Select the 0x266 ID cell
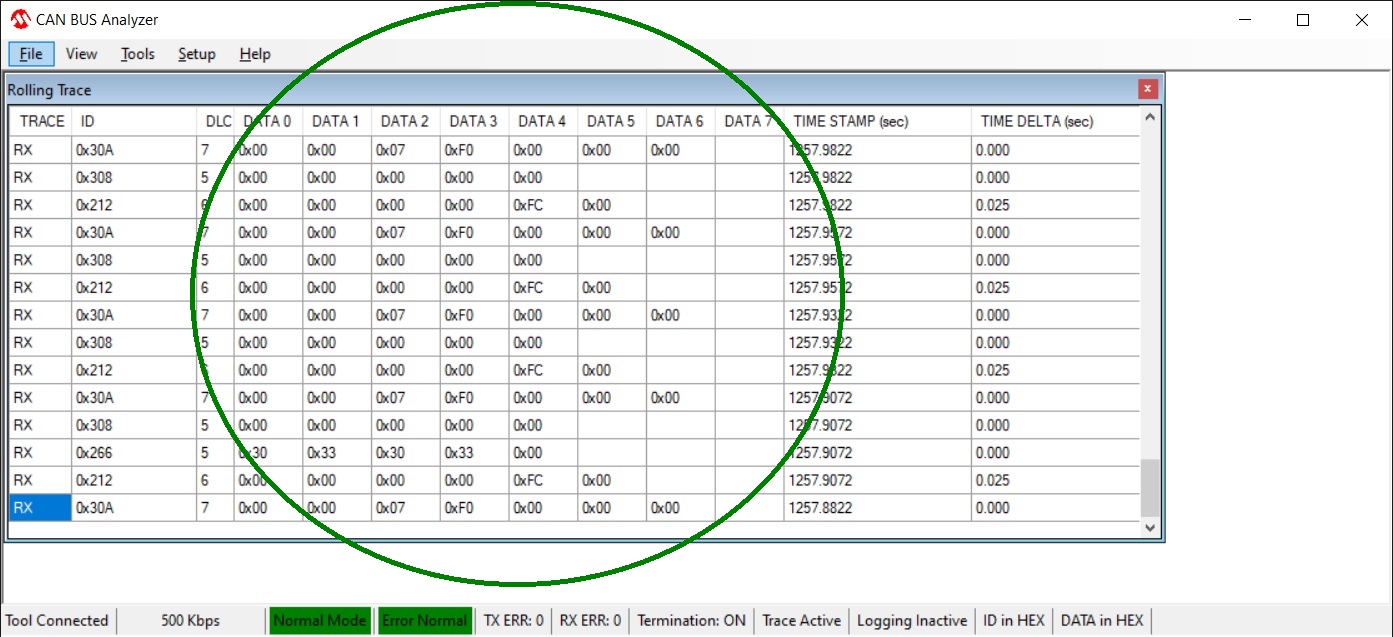Viewport: 1393px width, 637px height. point(133,453)
